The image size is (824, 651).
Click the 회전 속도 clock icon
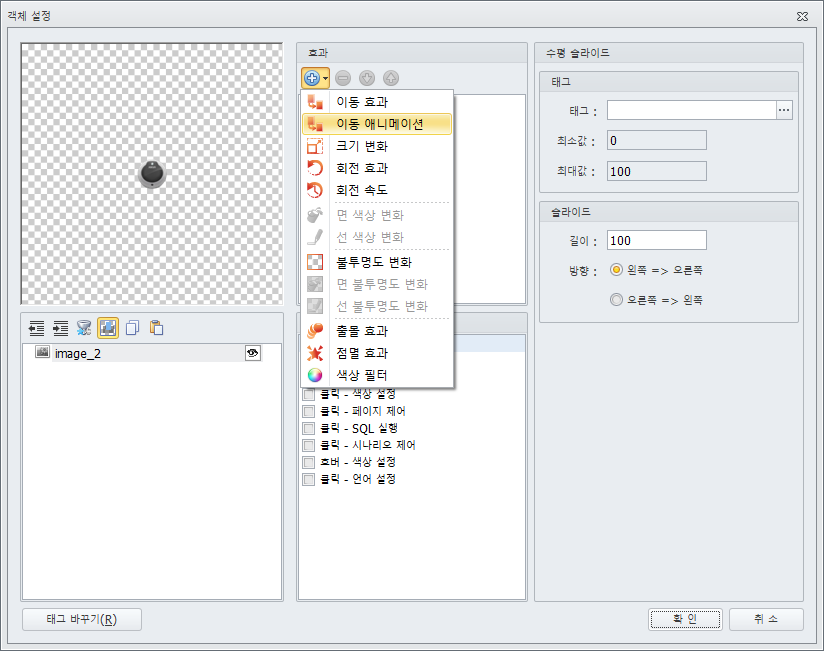(x=315, y=190)
